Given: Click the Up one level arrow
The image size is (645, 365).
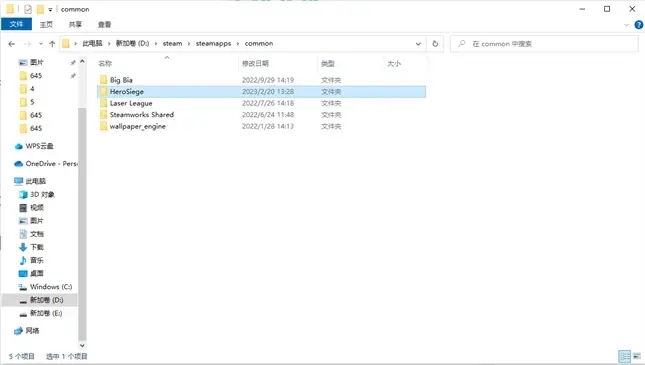Looking at the screenshot, I should tap(52, 44).
